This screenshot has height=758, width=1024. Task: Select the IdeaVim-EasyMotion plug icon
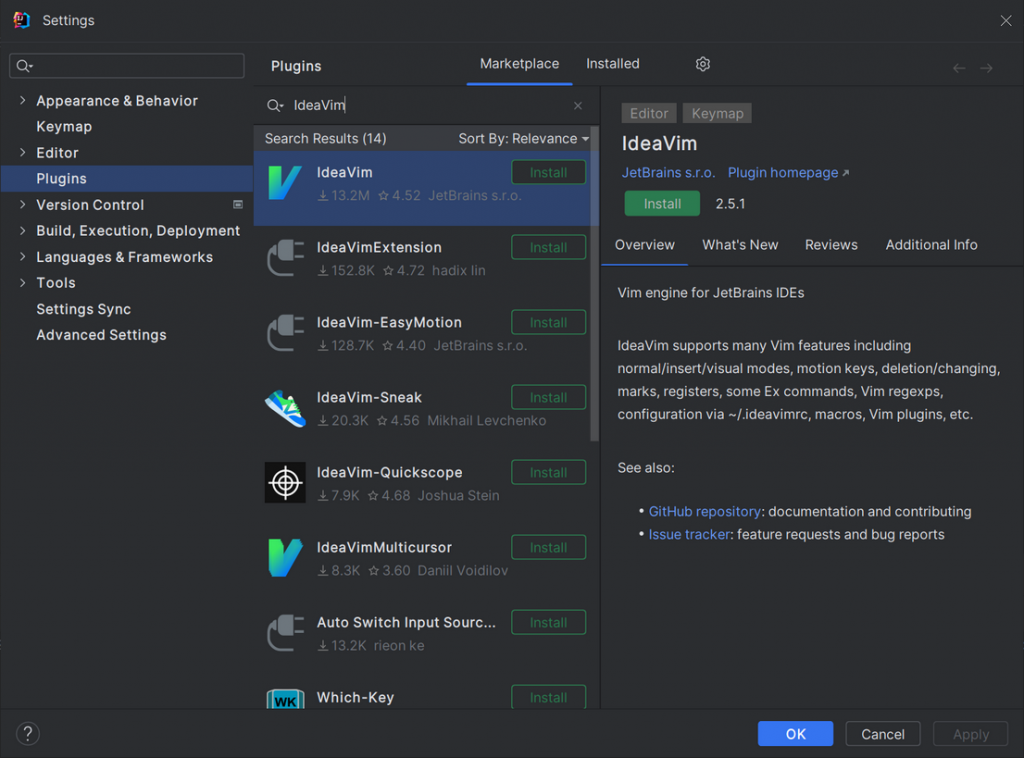pos(285,333)
